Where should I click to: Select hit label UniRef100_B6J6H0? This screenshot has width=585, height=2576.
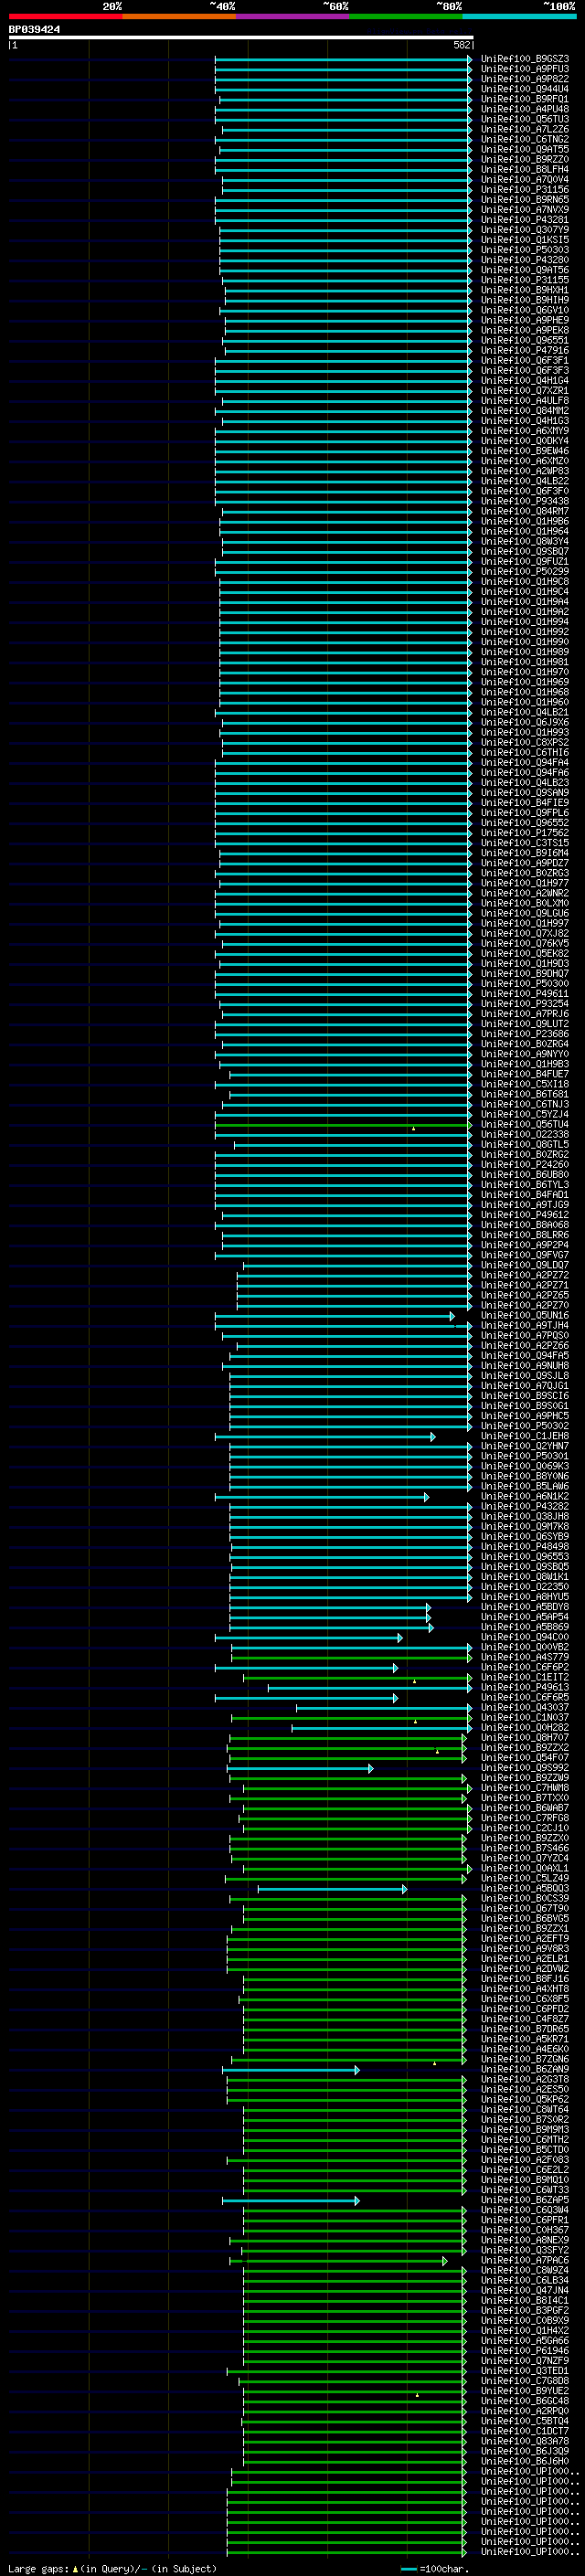click(525, 2461)
